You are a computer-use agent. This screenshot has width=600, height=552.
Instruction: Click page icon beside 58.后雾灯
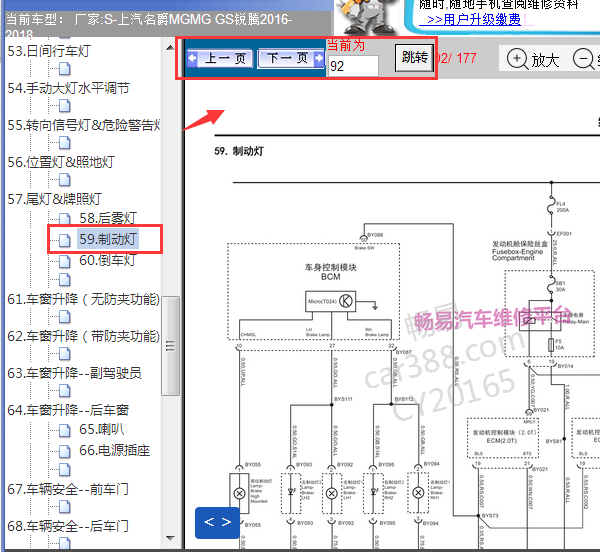65,219
